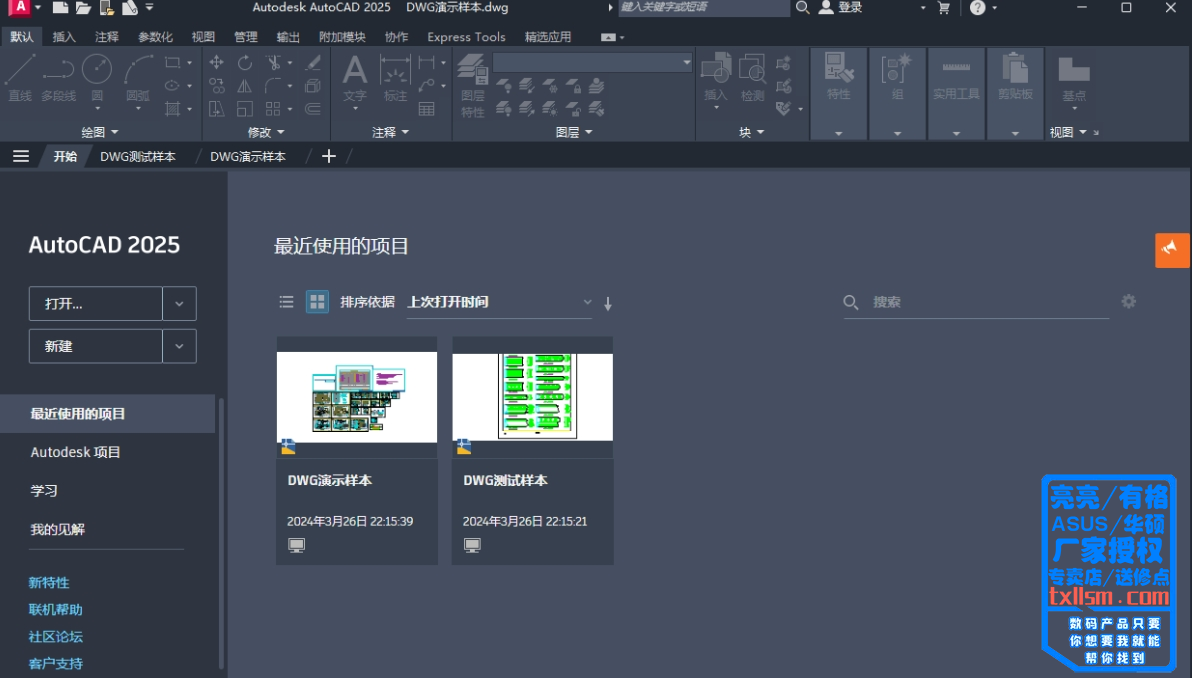
Task: Expand the Block (块) panel
Action: [752, 132]
